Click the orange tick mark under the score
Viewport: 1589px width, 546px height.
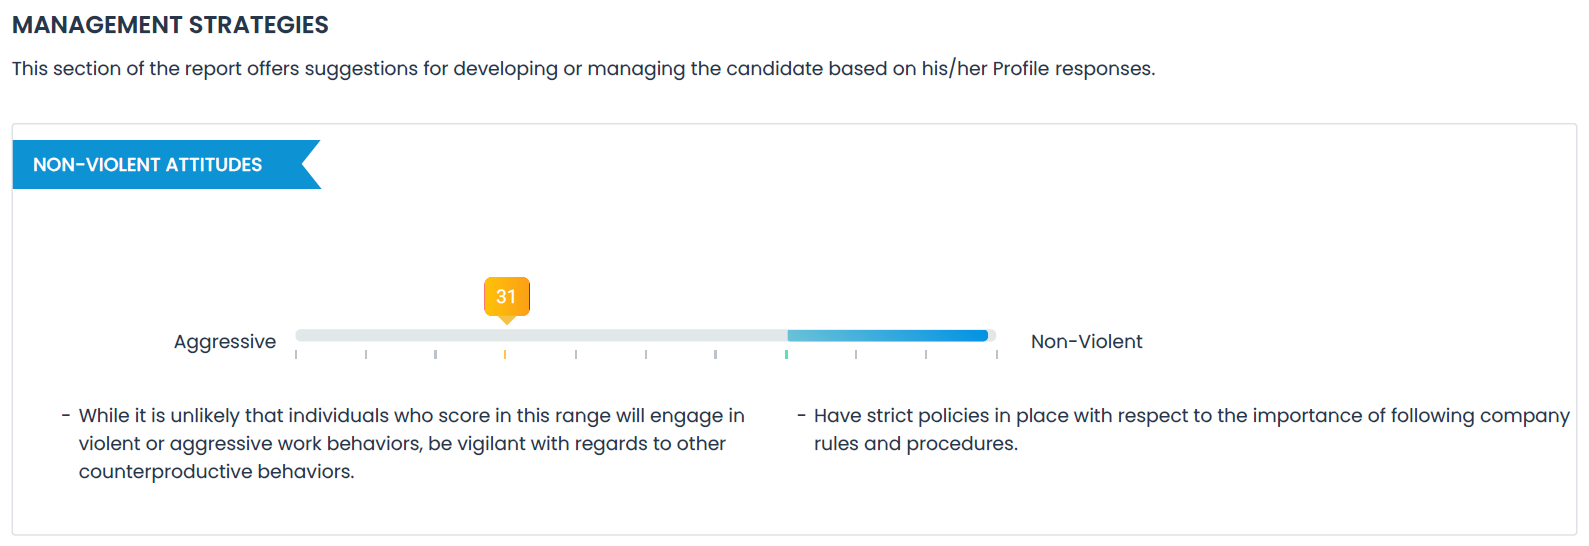pos(505,354)
